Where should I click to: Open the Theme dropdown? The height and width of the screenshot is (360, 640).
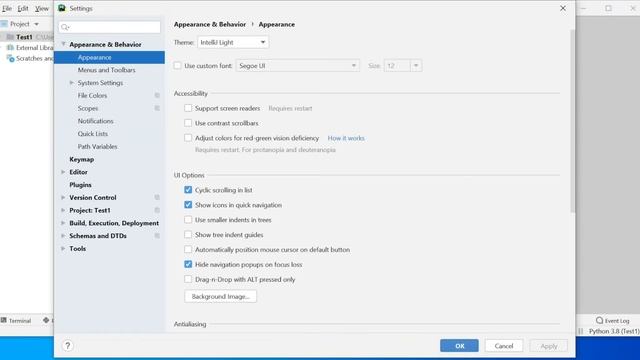(x=233, y=42)
